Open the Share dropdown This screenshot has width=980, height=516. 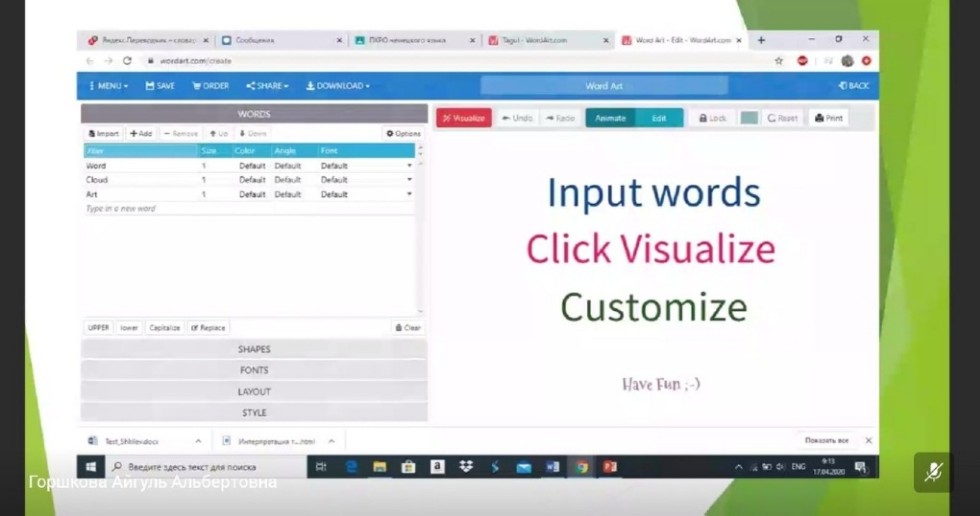tap(267, 86)
